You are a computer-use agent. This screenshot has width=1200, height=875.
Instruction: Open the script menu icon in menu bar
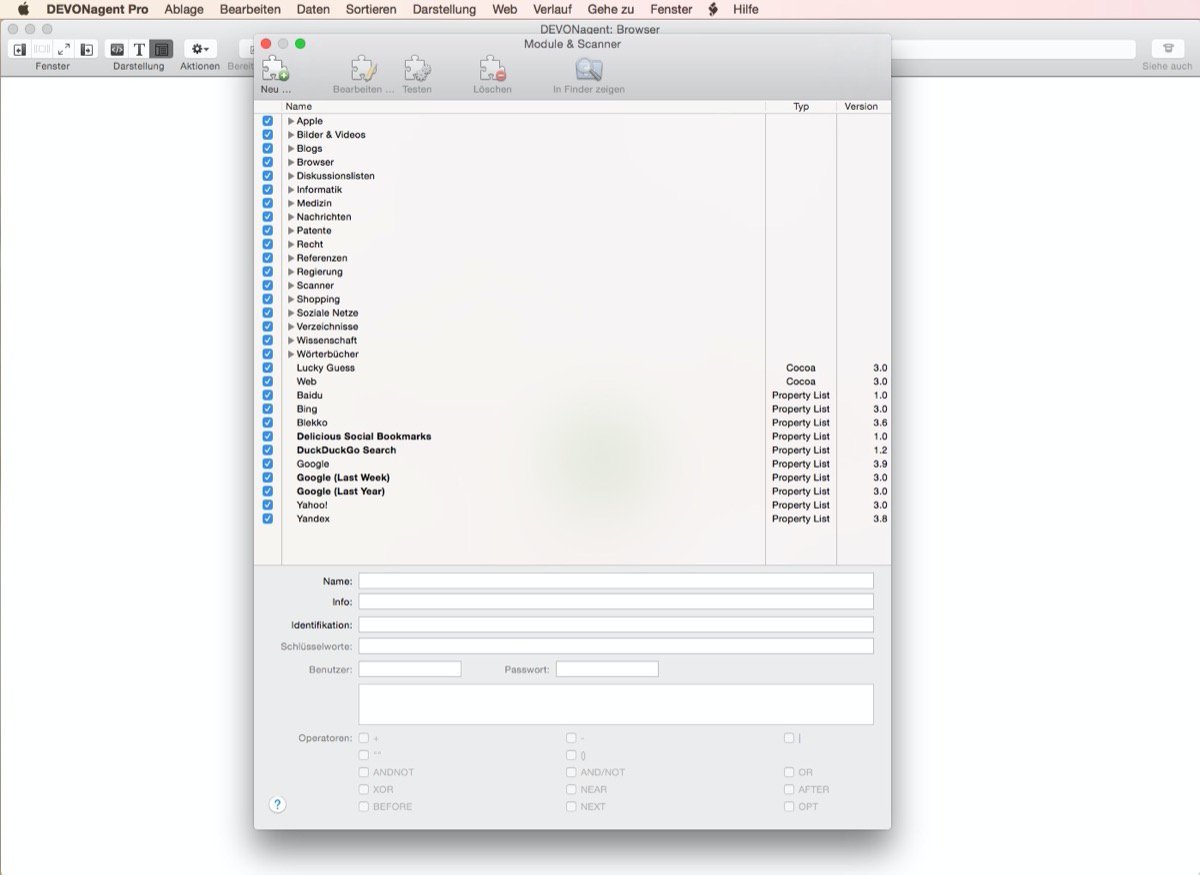pos(712,9)
